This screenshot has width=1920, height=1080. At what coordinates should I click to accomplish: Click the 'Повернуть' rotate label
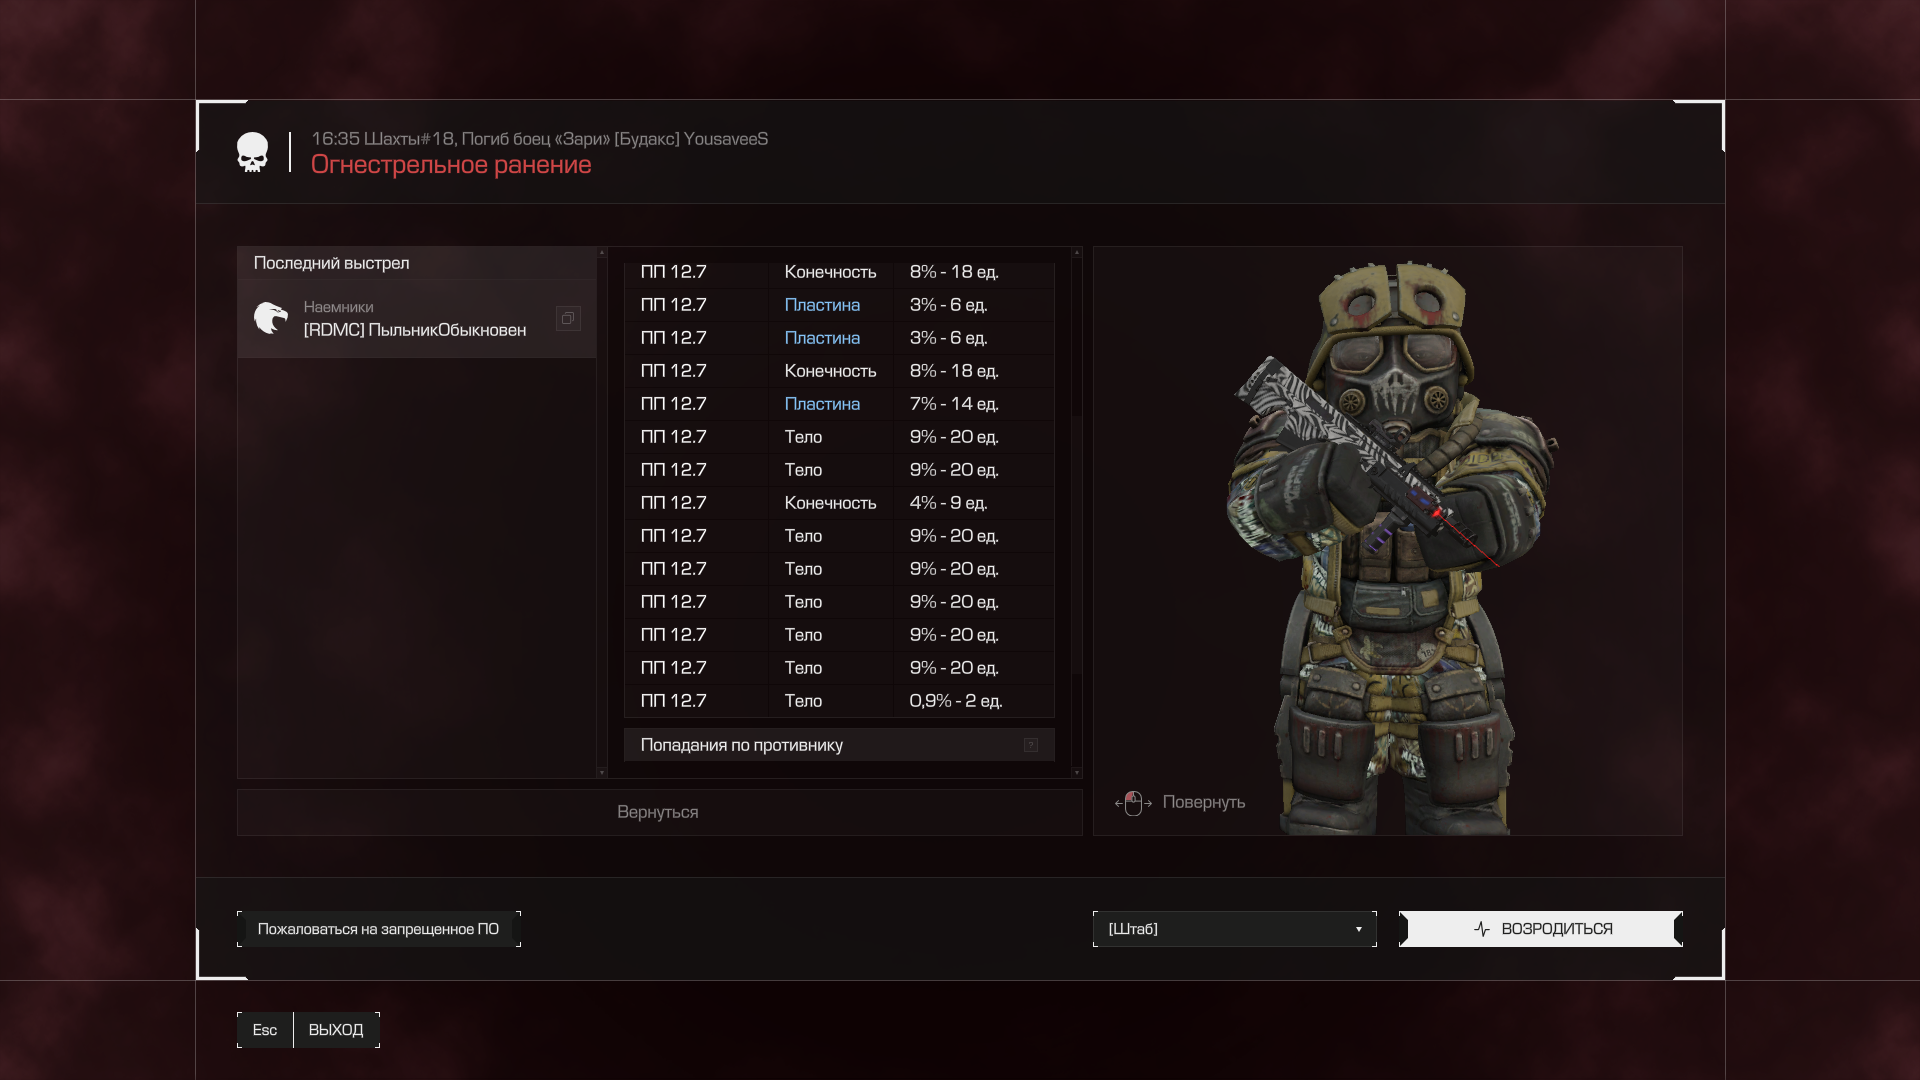[x=1204, y=803]
